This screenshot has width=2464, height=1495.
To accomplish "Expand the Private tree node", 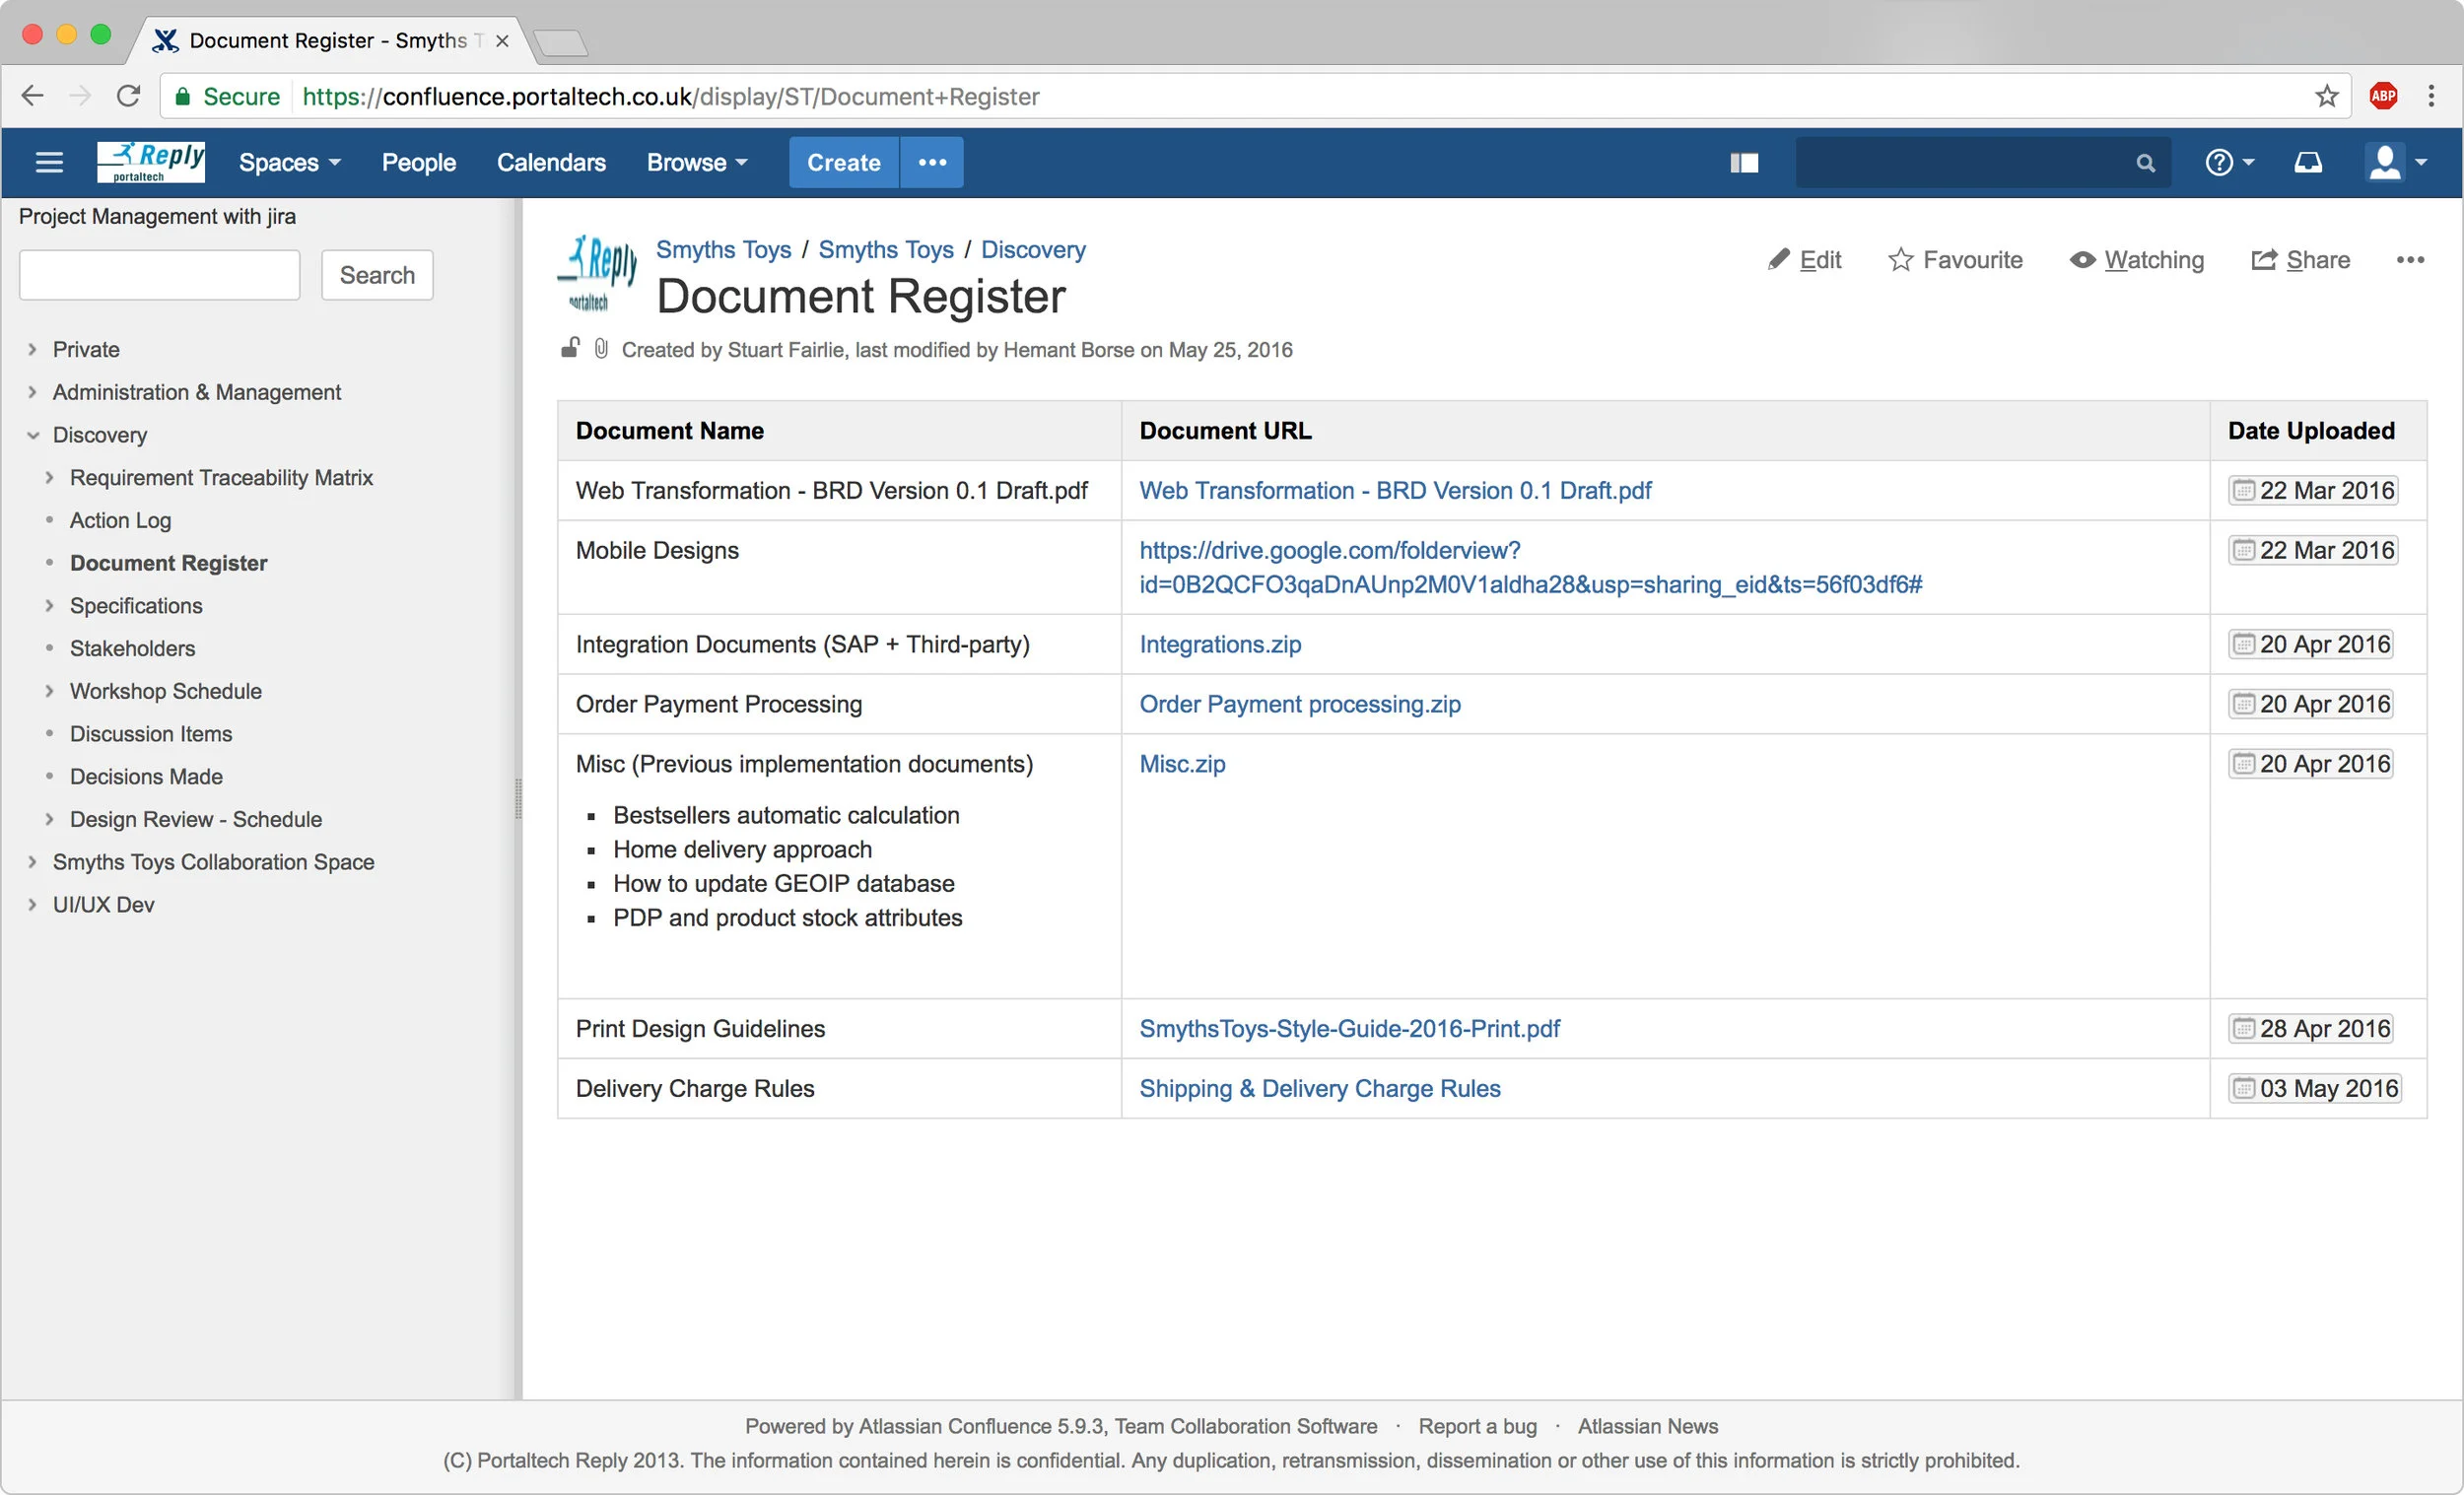I will point(32,349).
